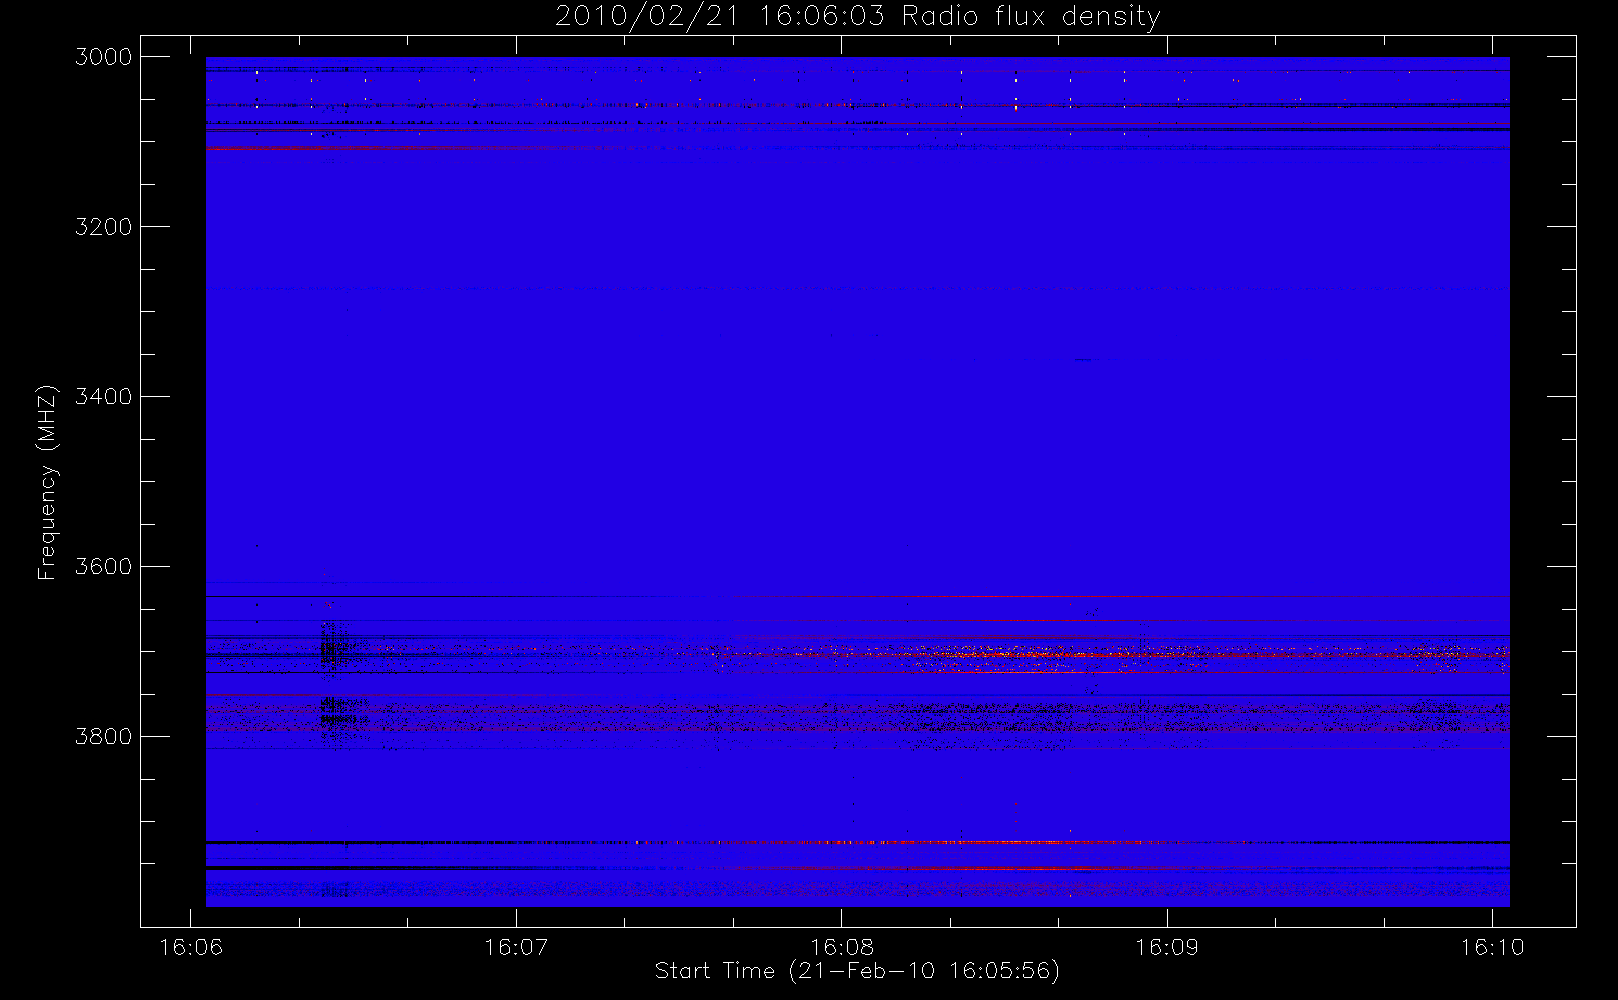The image size is (1618, 1000).
Task: Click the 16:09 time tick label
Action: (x=1167, y=947)
